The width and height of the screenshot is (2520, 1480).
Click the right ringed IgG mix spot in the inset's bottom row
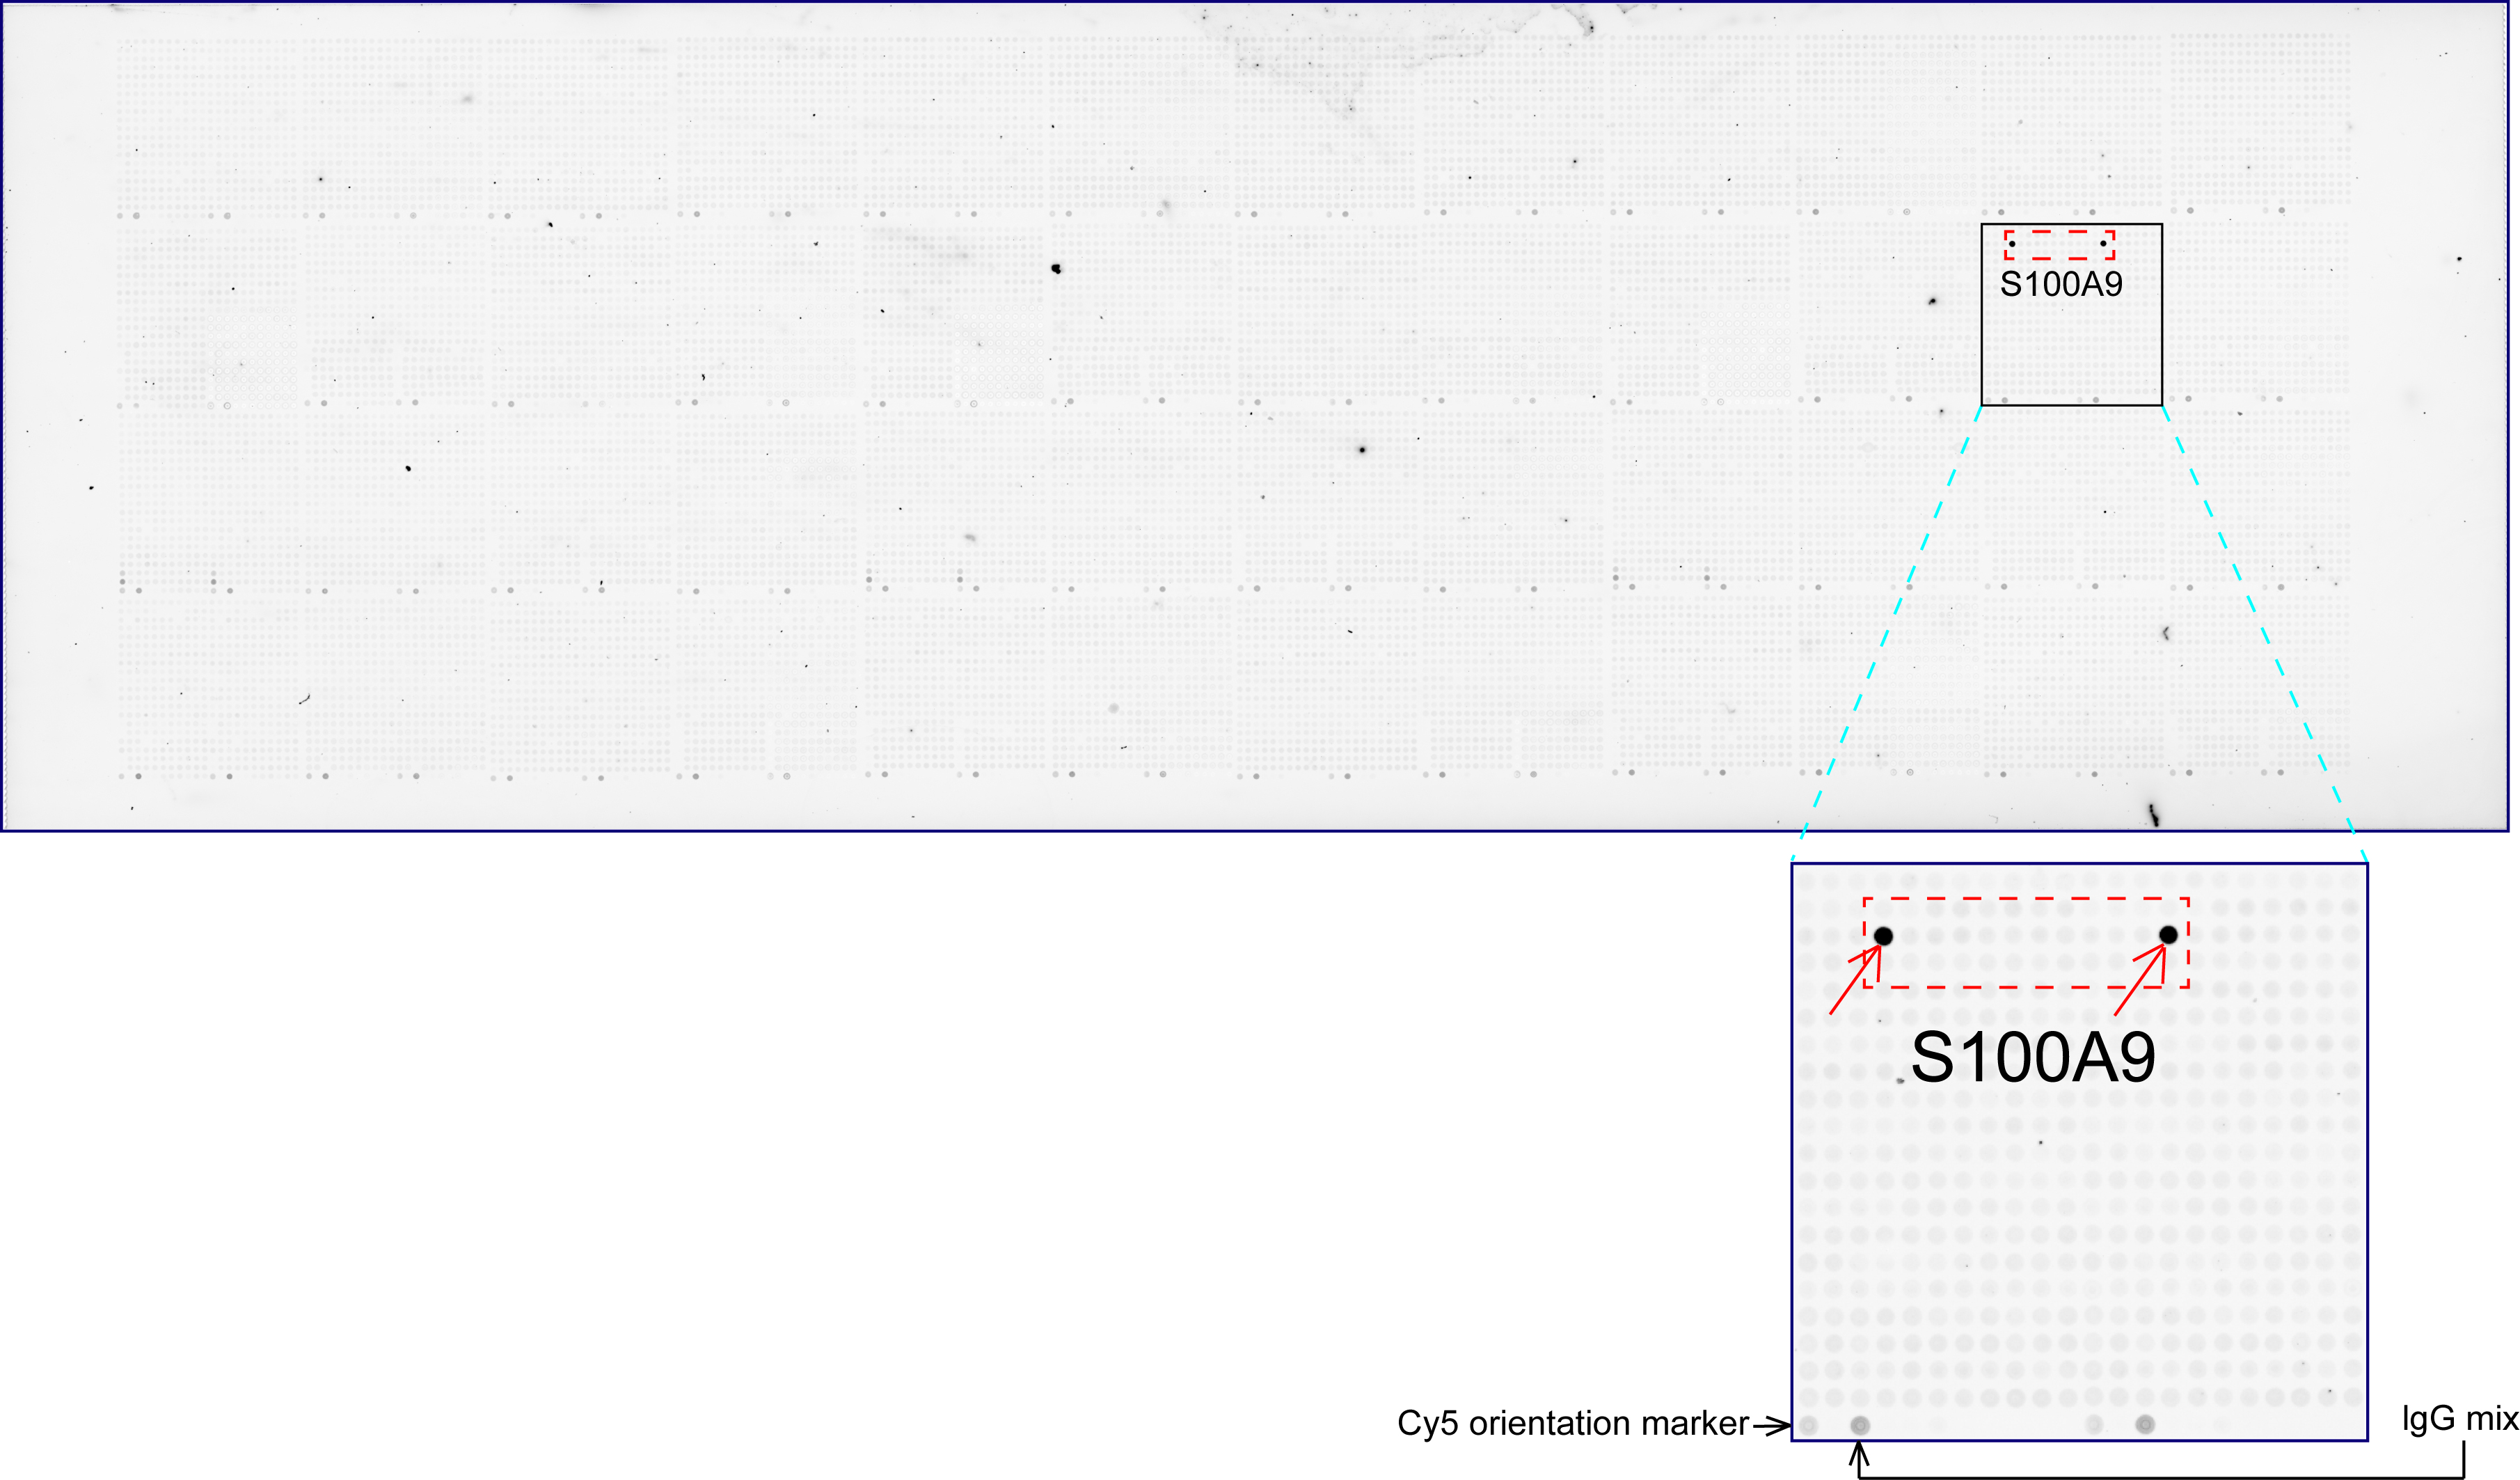point(2144,1424)
